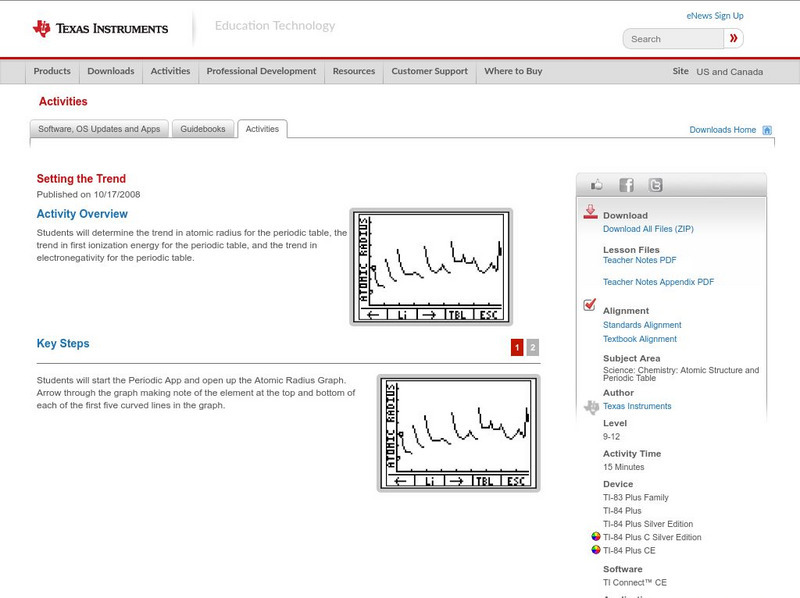This screenshot has width=800, height=598.
Task: Click 'TI Connect™ CE' software entry
Action: 635,583
